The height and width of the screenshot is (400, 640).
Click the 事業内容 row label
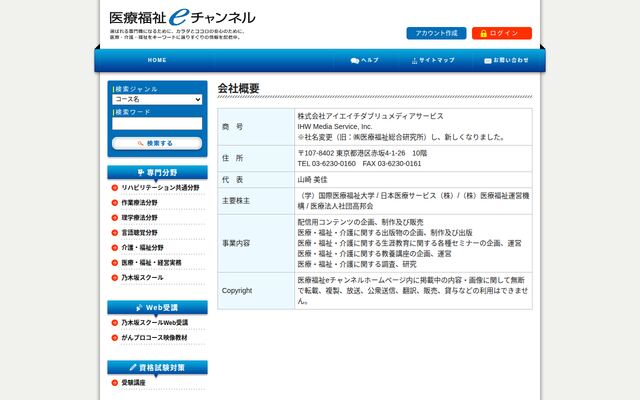[236, 243]
